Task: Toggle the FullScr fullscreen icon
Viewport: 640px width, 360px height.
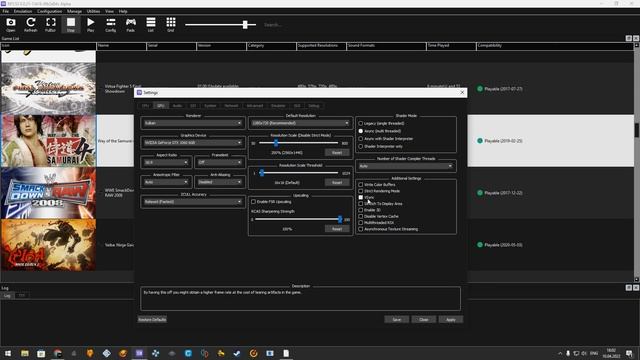Action: [51, 24]
